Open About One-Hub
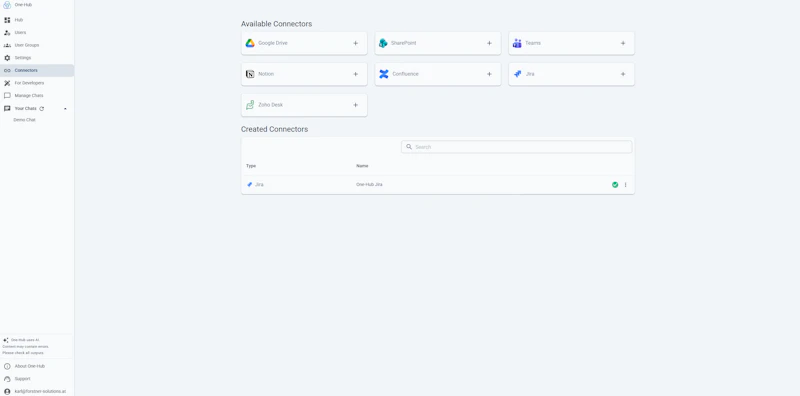800x396 pixels. [30, 366]
